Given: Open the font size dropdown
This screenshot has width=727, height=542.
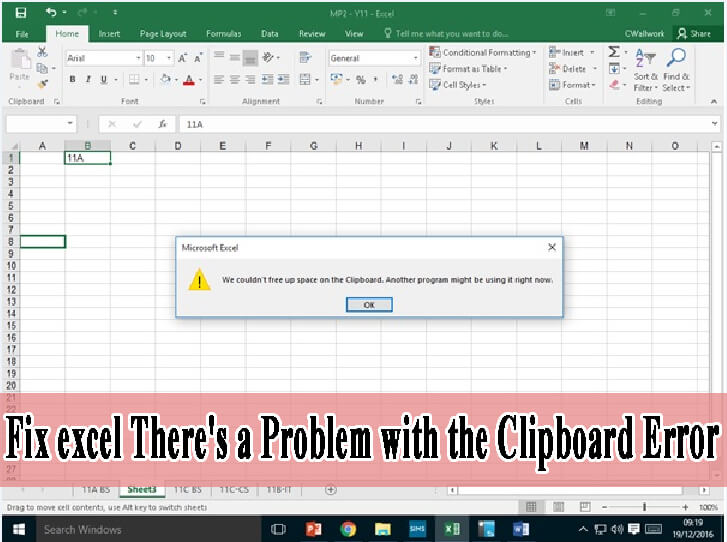Looking at the screenshot, I should click(169, 58).
